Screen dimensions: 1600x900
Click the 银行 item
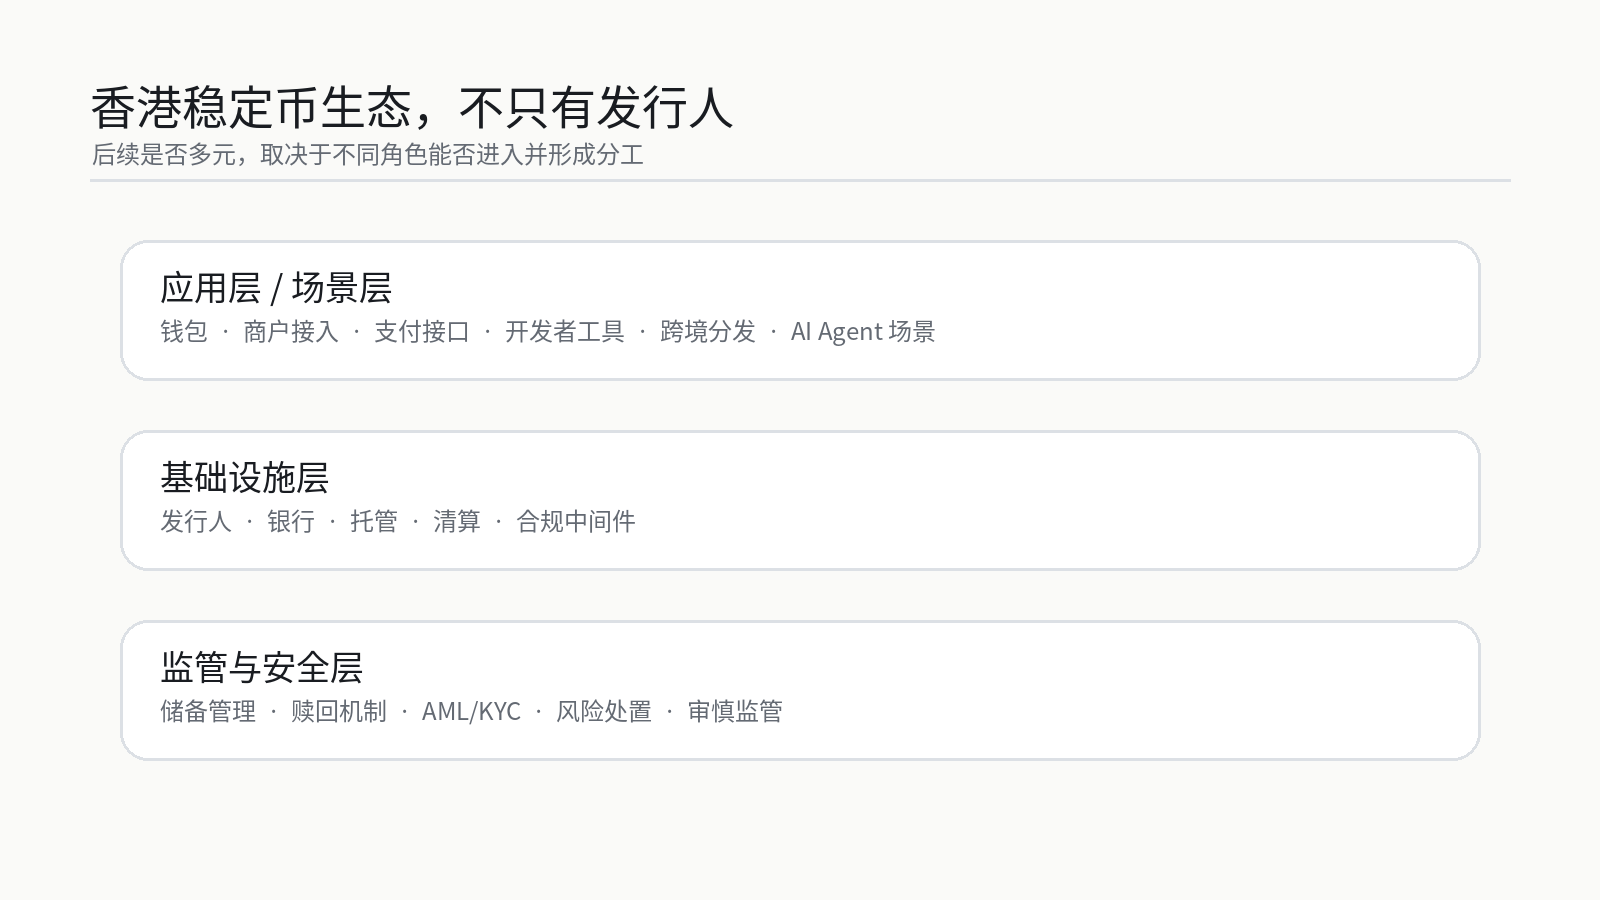pyautogui.click(x=291, y=522)
